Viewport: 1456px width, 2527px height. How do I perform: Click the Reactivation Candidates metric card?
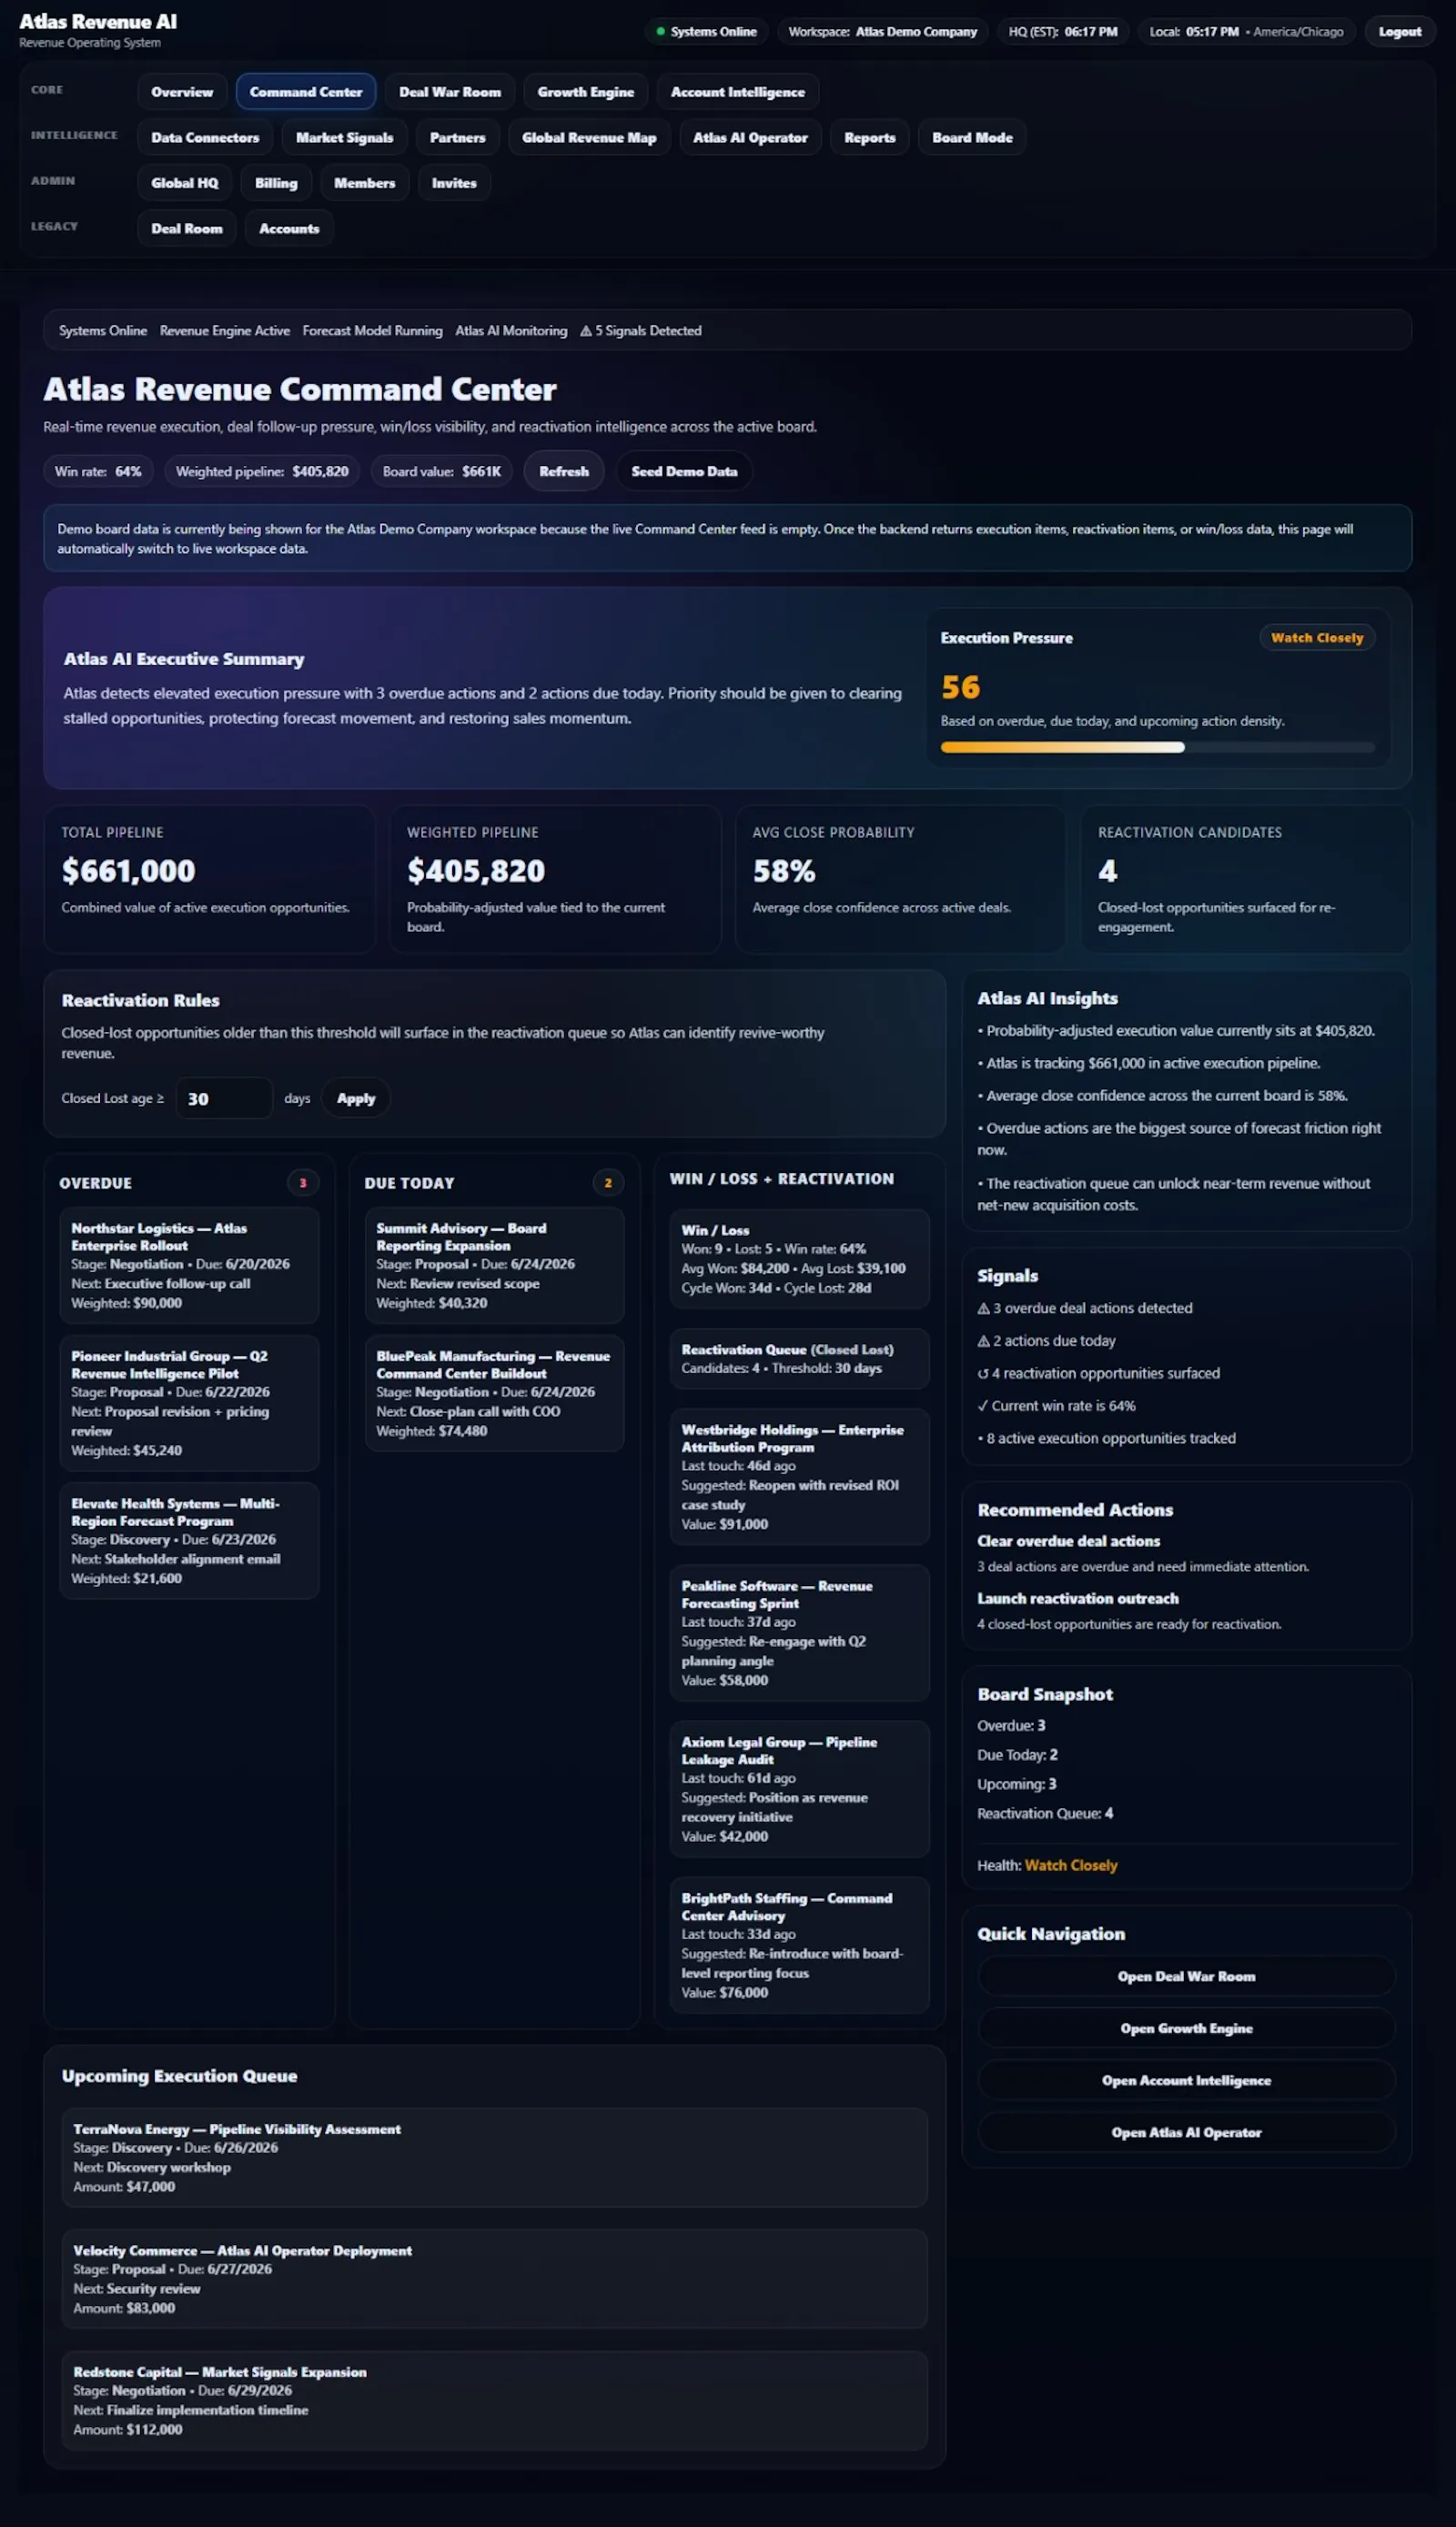click(1246, 879)
